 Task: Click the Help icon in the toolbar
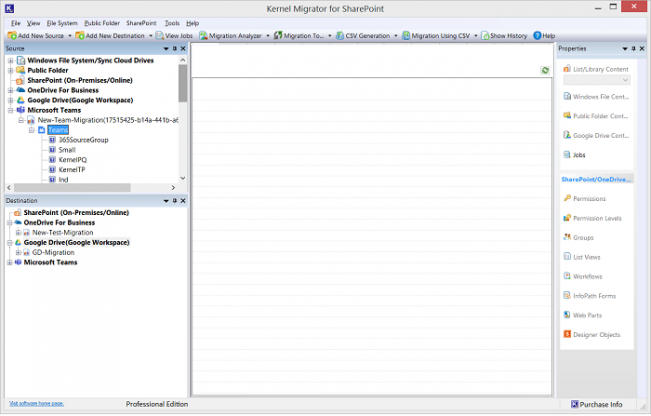tap(537, 36)
